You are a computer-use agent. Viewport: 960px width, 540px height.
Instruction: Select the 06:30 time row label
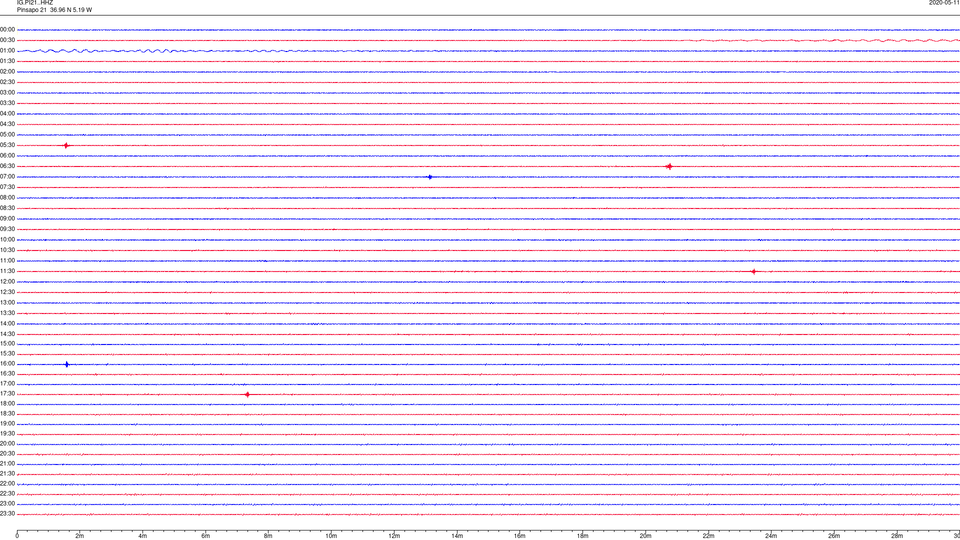click(x=8, y=166)
